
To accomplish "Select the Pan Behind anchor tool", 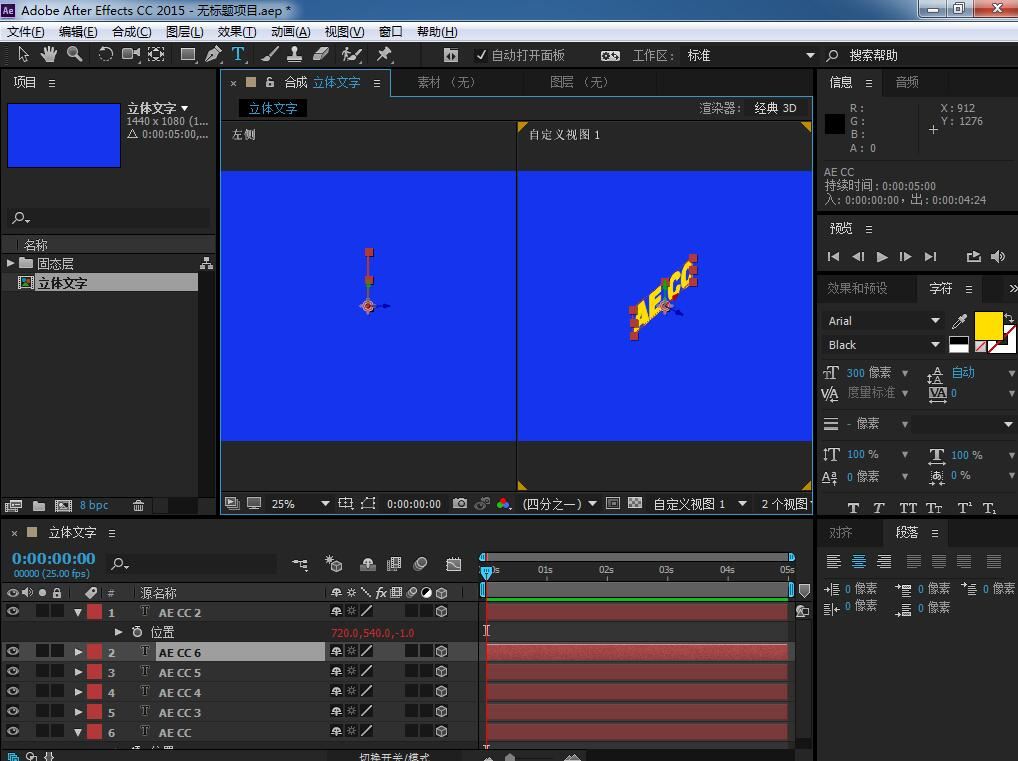I will point(156,55).
